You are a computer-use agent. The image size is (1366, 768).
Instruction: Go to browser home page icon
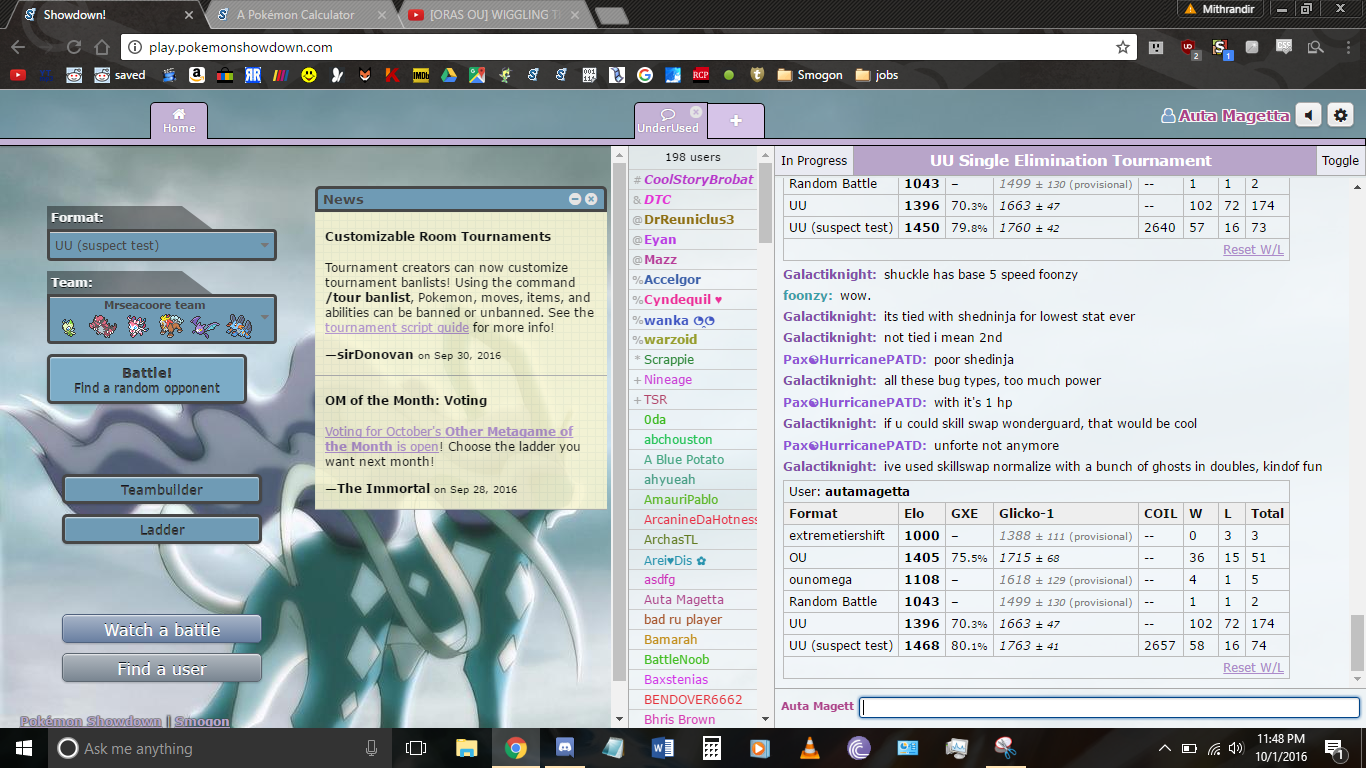tap(101, 47)
